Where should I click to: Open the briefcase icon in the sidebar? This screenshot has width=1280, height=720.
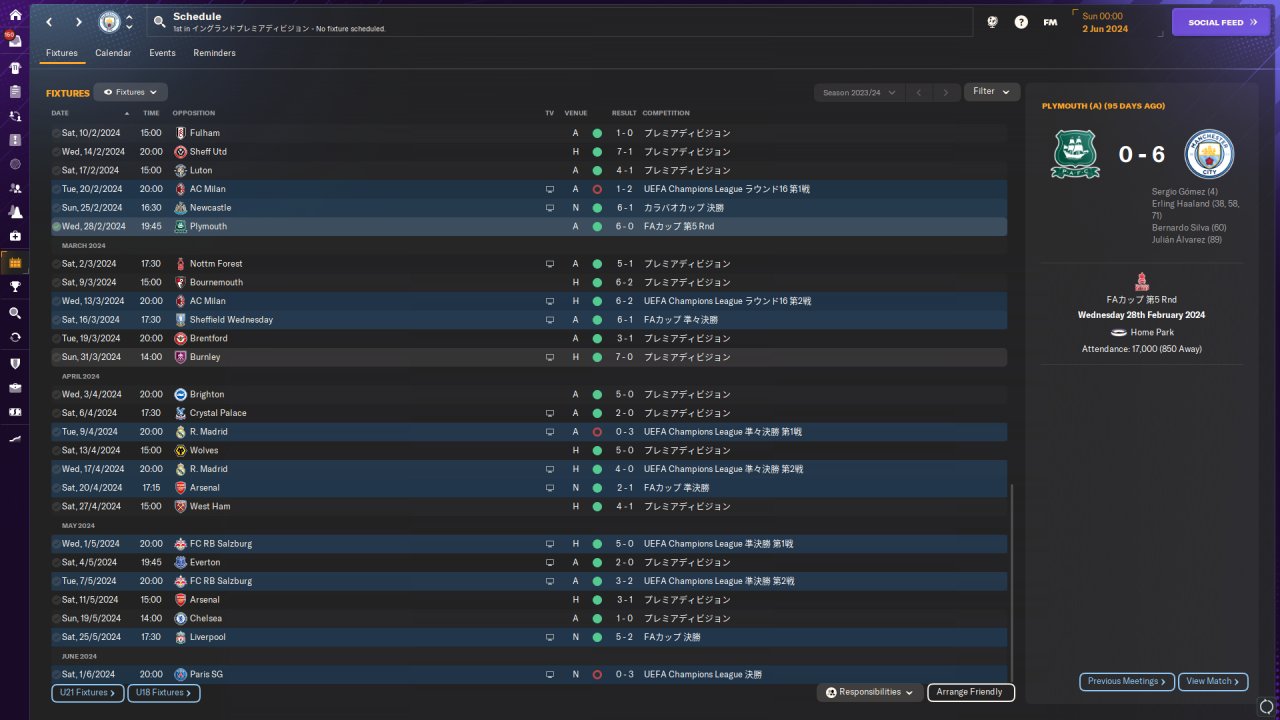click(x=15, y=387)
